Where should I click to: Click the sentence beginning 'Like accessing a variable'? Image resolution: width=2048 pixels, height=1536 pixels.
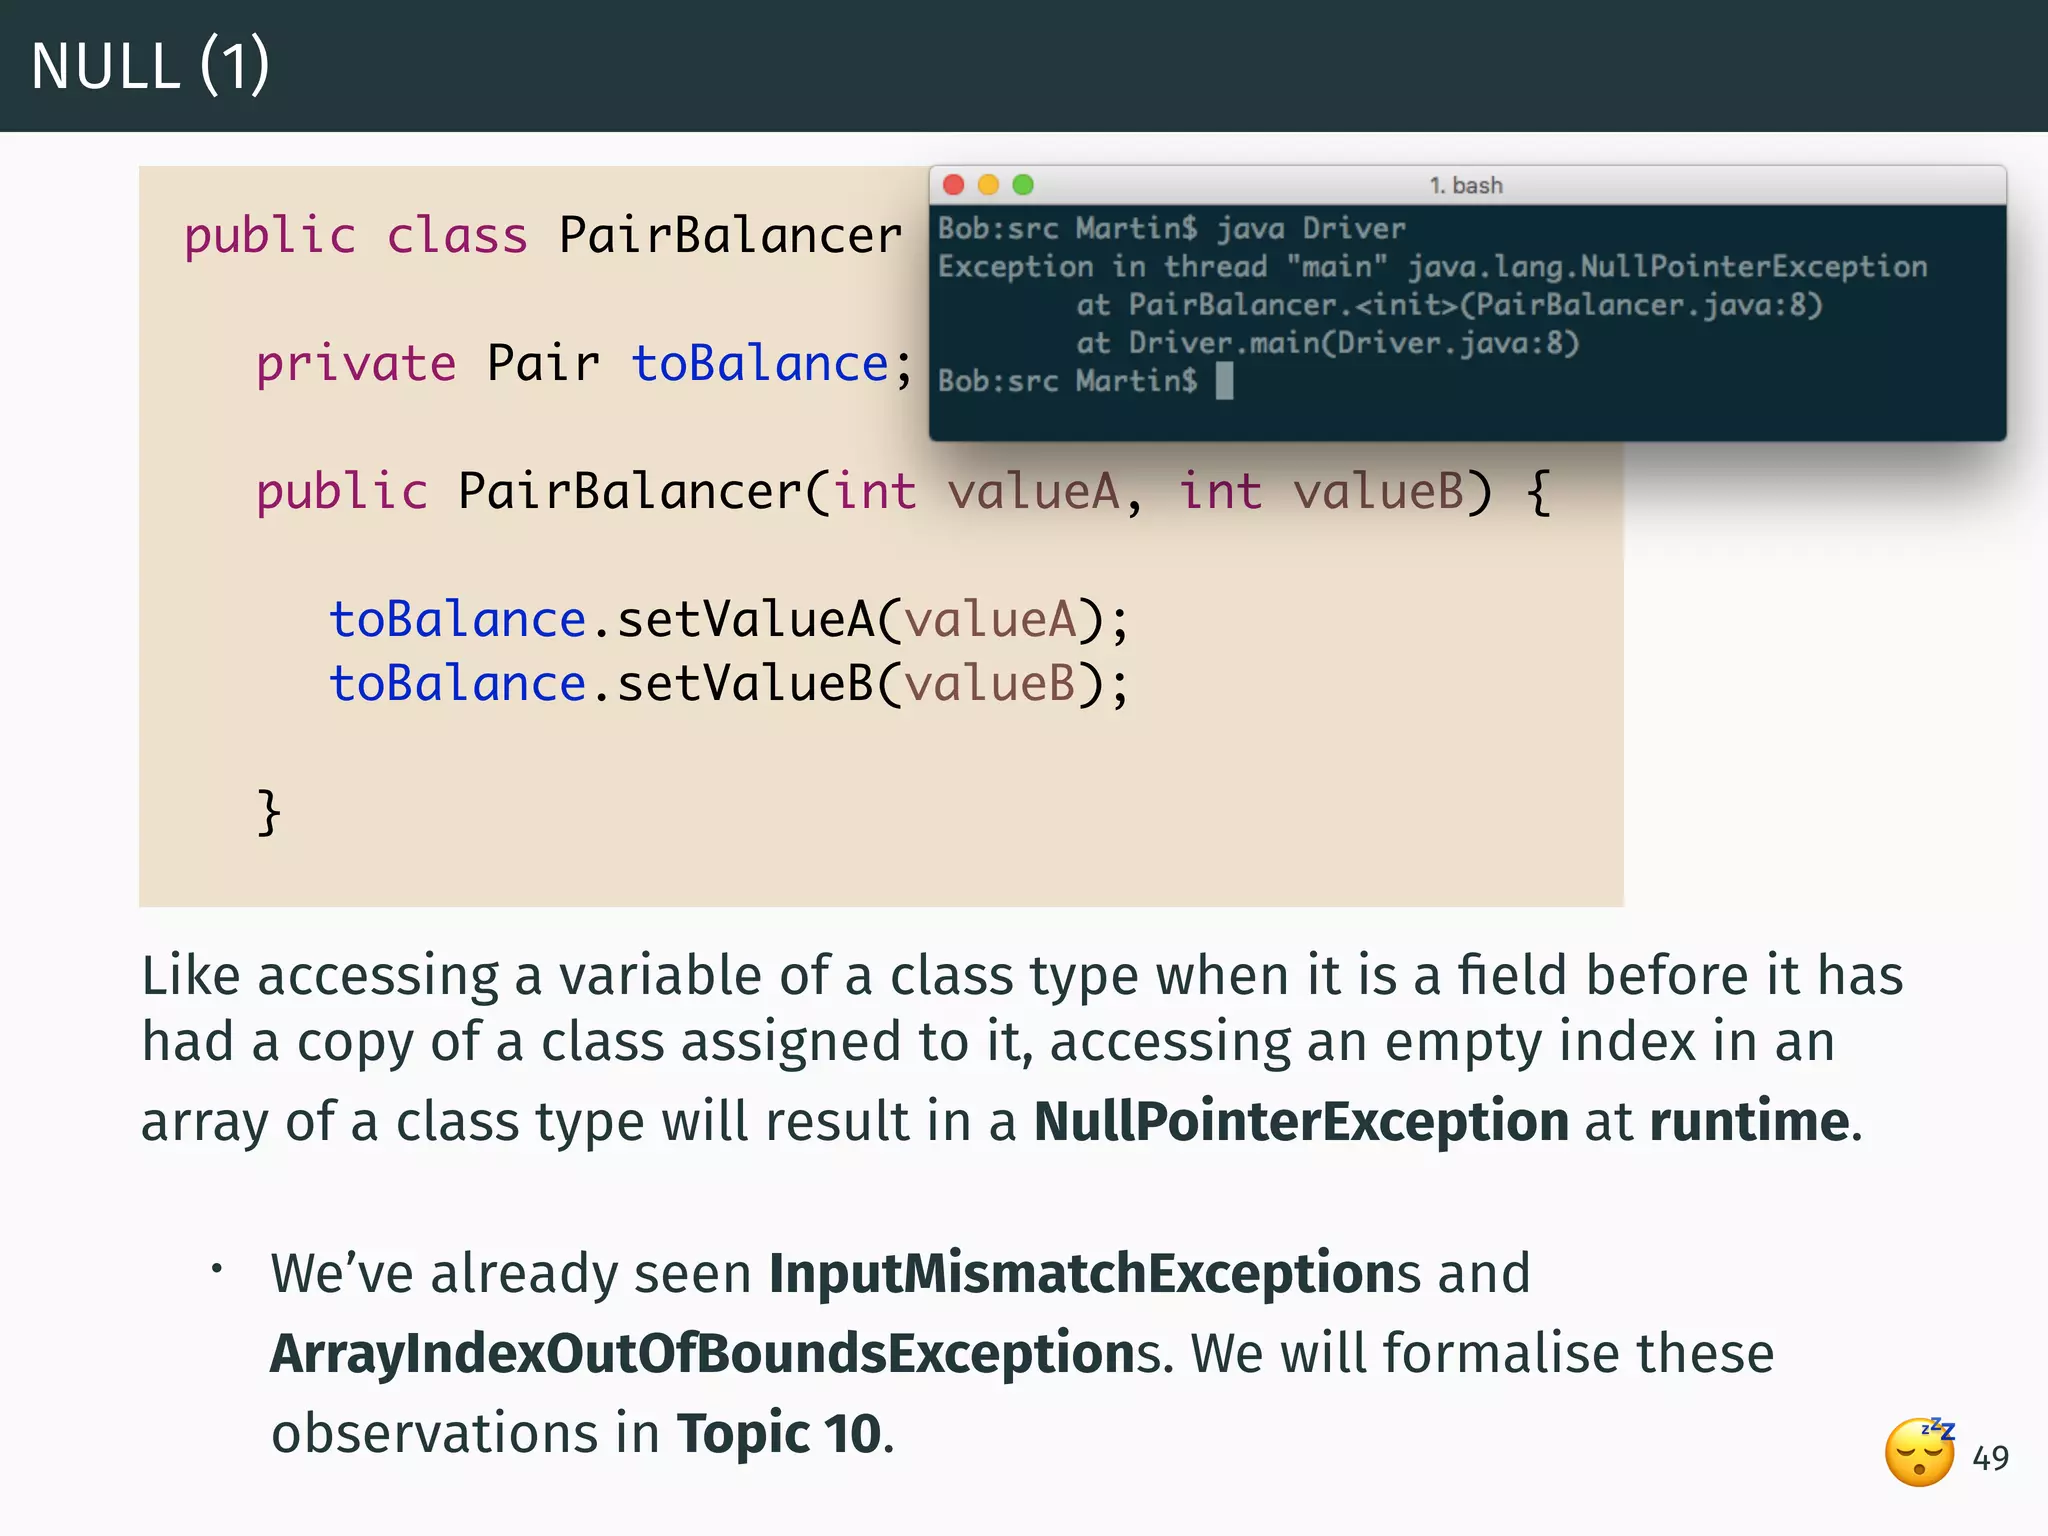1022,1049
